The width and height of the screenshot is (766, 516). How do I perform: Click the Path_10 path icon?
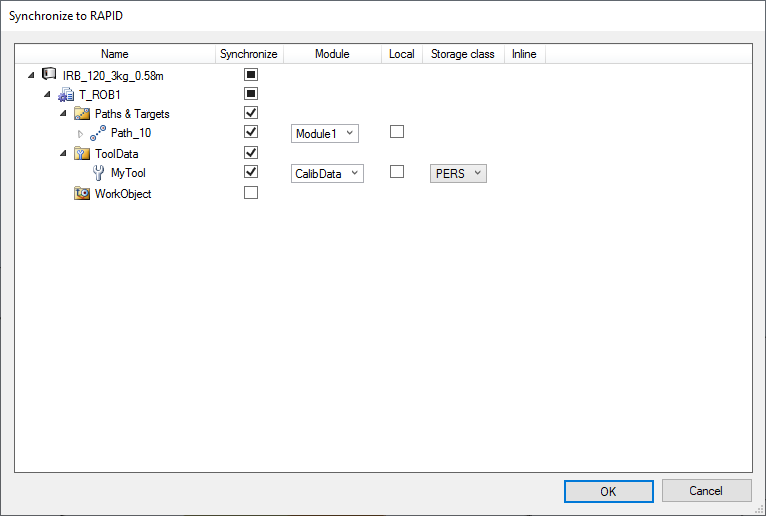pos(98,133)
